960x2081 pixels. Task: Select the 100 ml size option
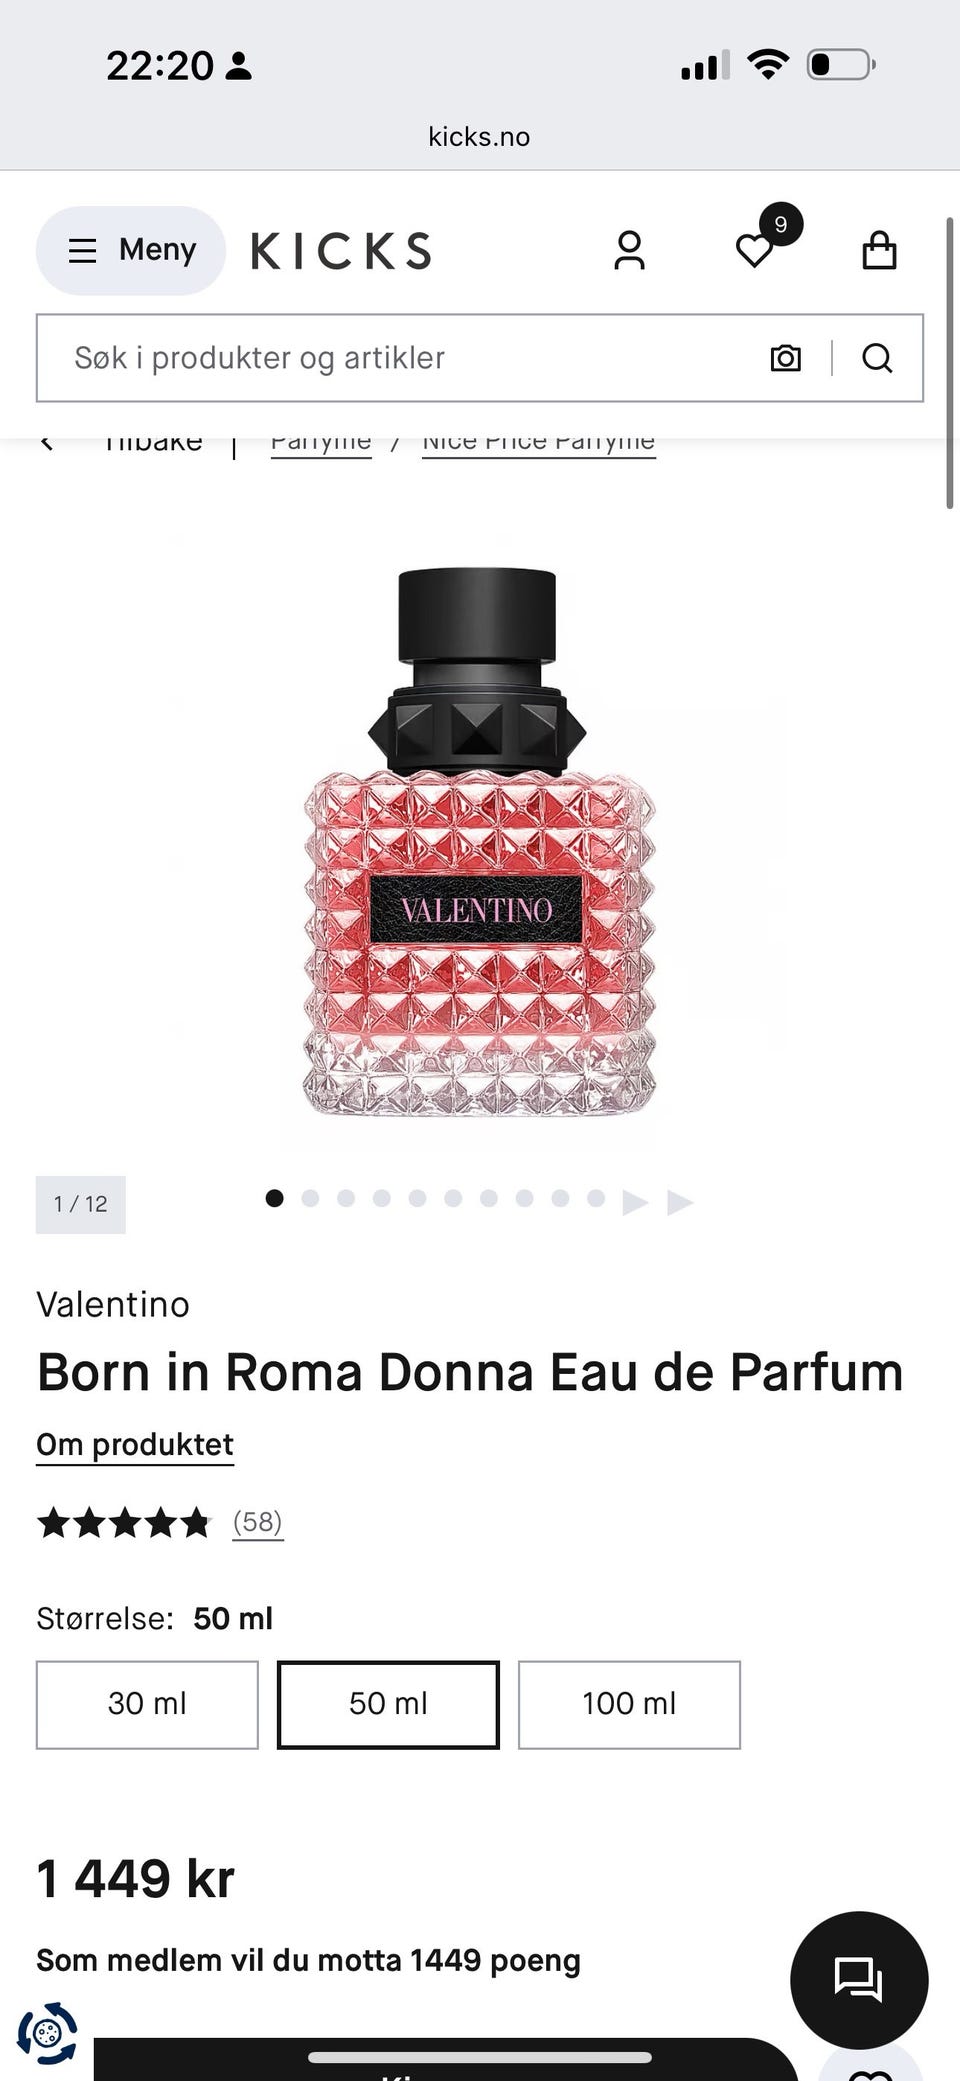629,1704
